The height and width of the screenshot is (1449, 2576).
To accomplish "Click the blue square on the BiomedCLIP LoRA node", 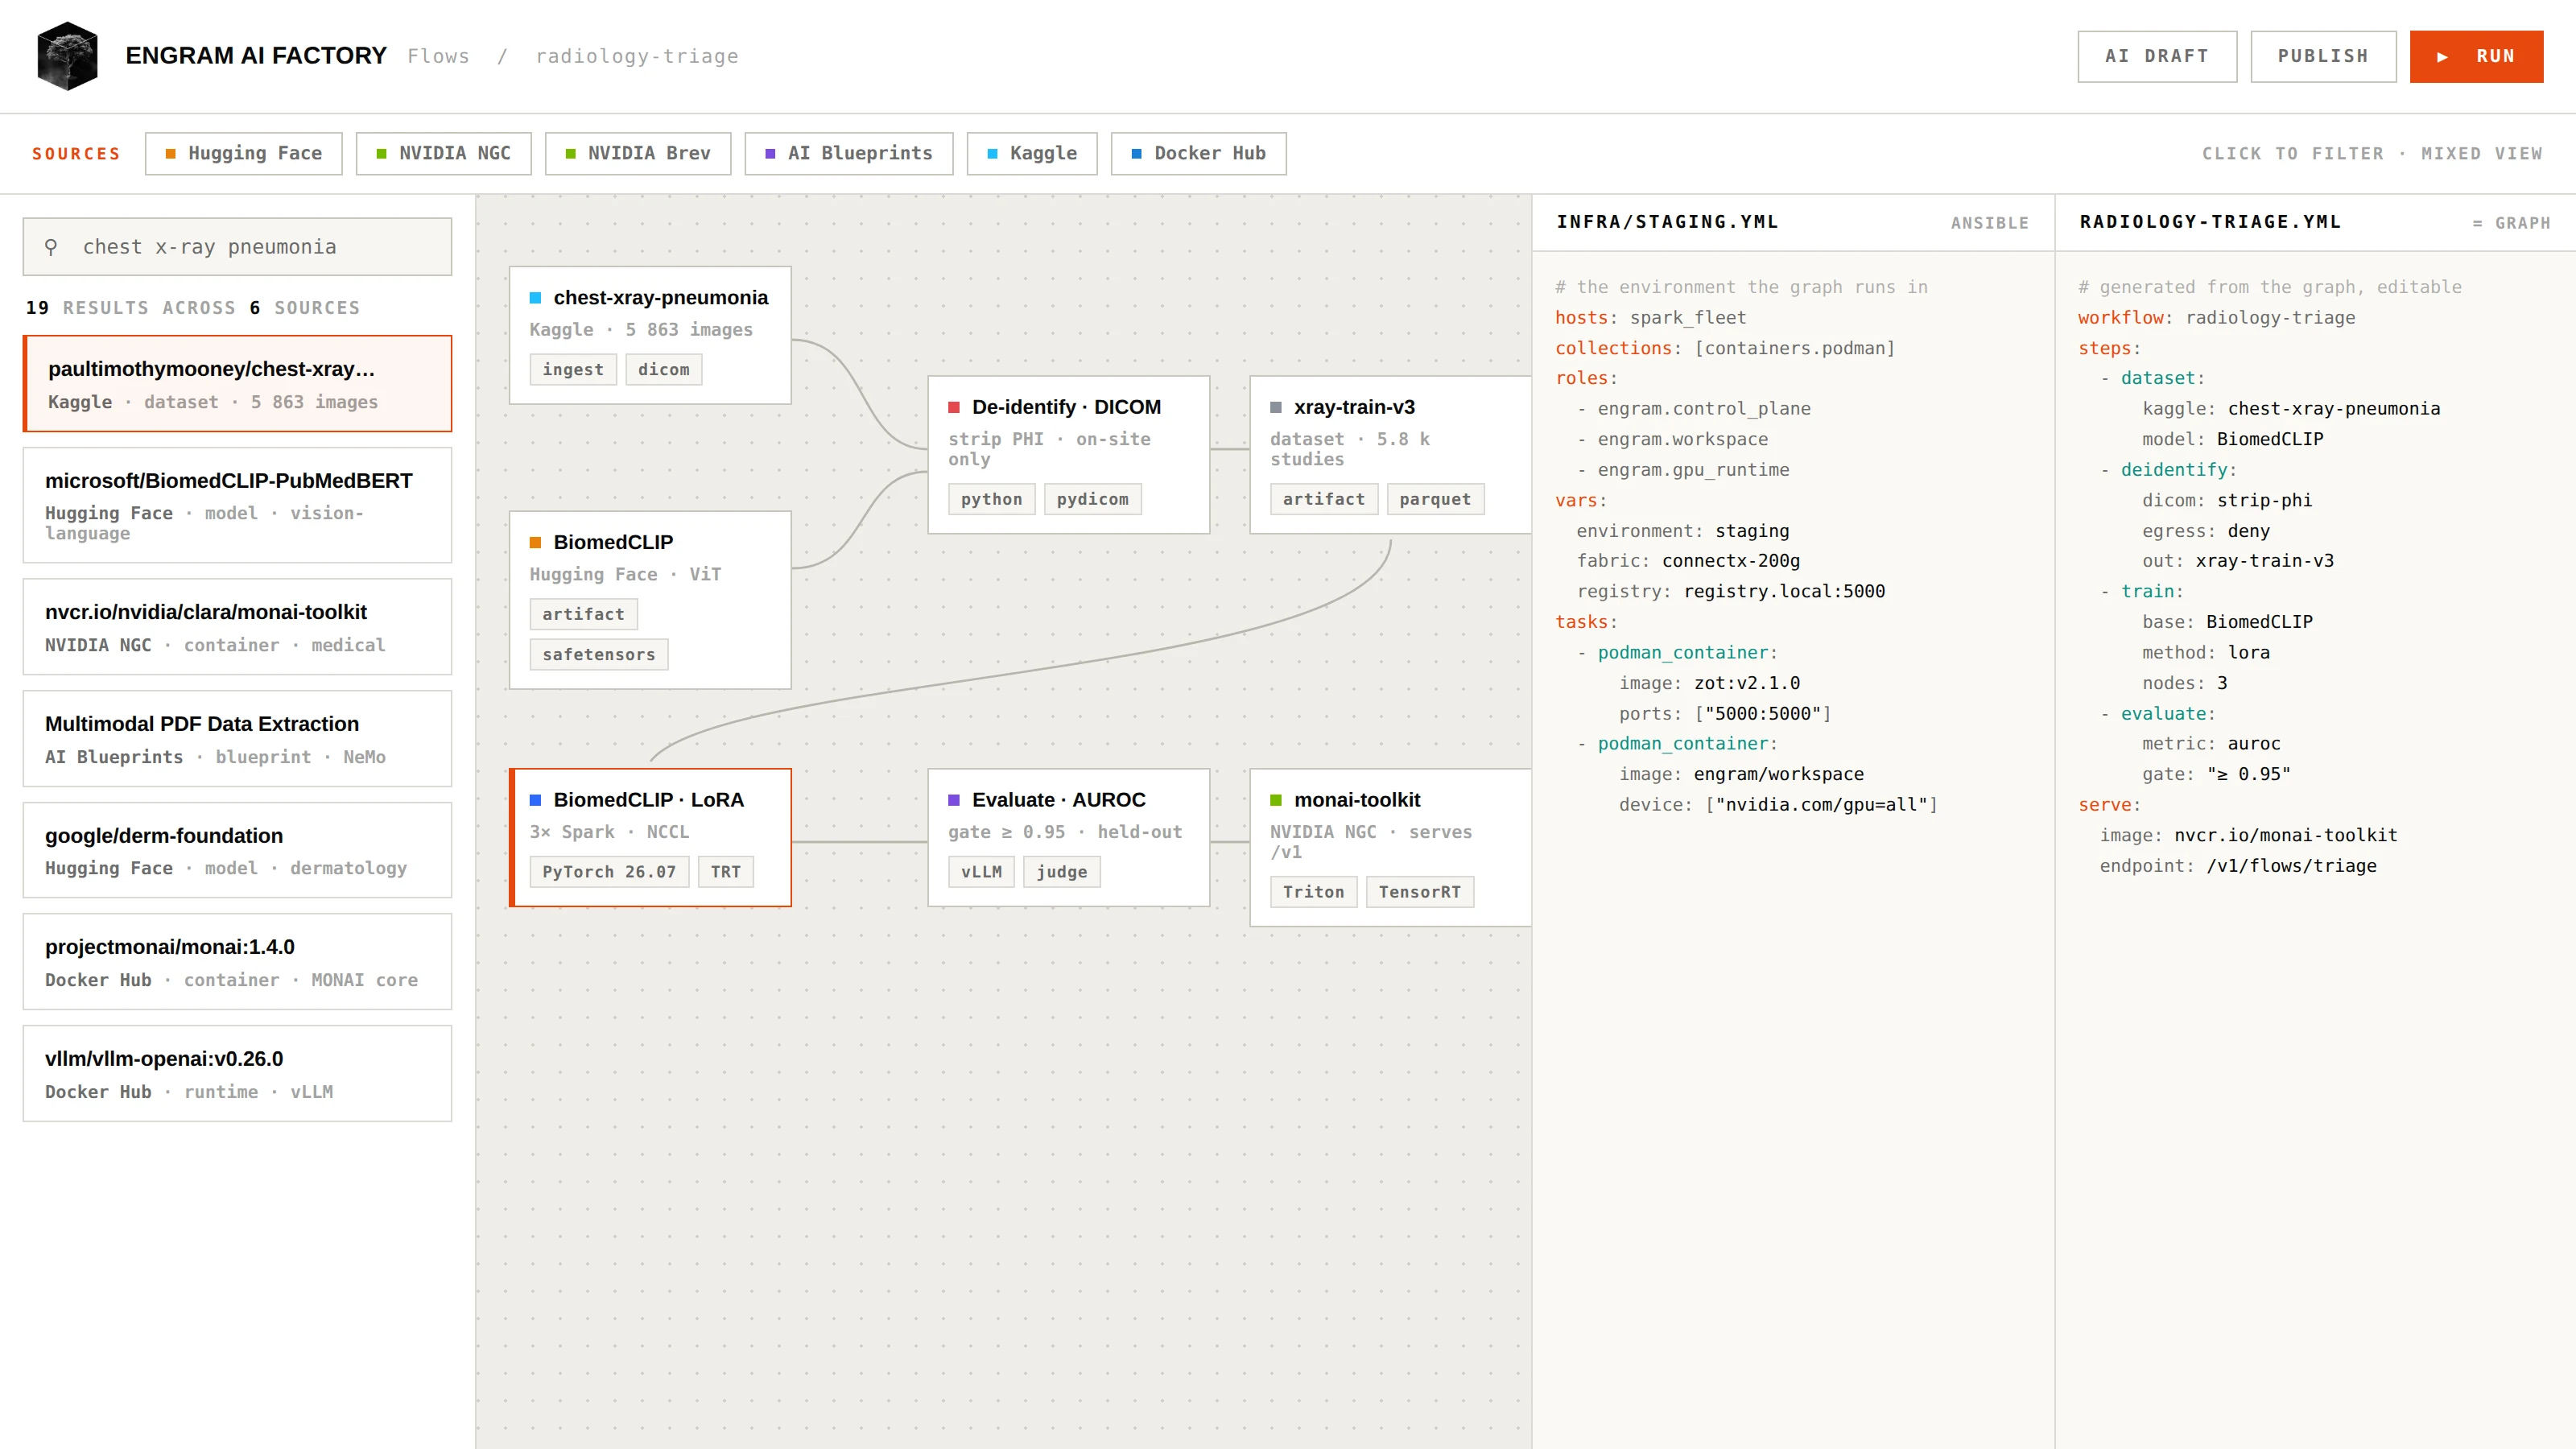I will (535, 800).
